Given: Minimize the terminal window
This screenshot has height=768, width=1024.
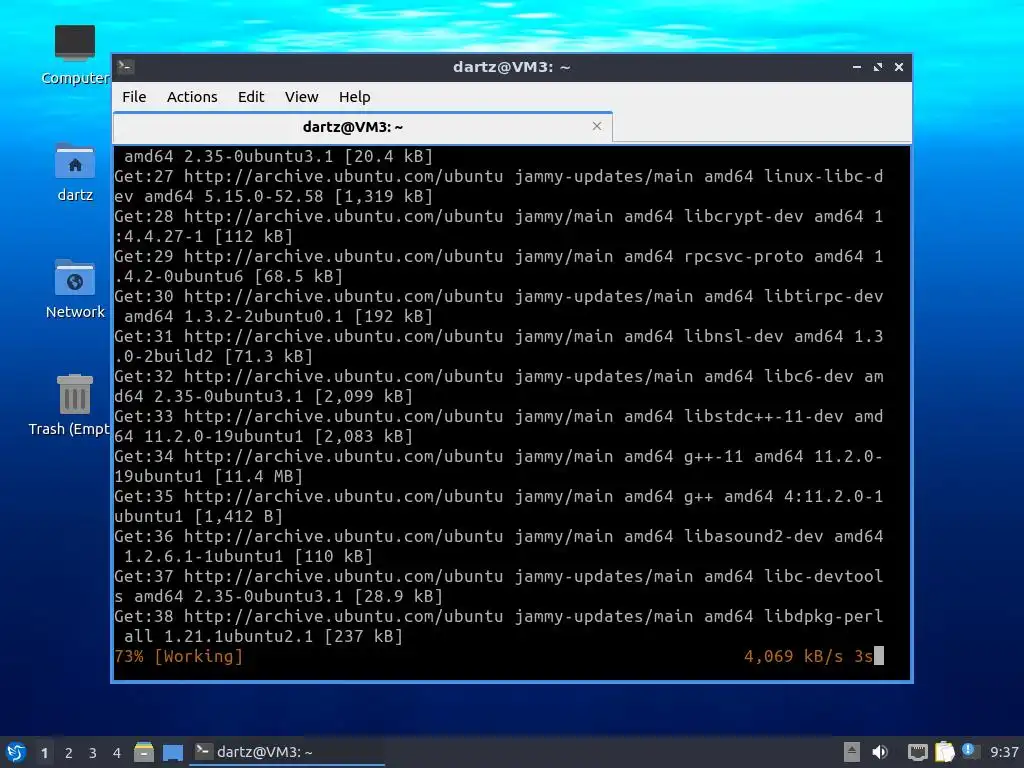Looking at the screenshot, I should pos(857,67).
